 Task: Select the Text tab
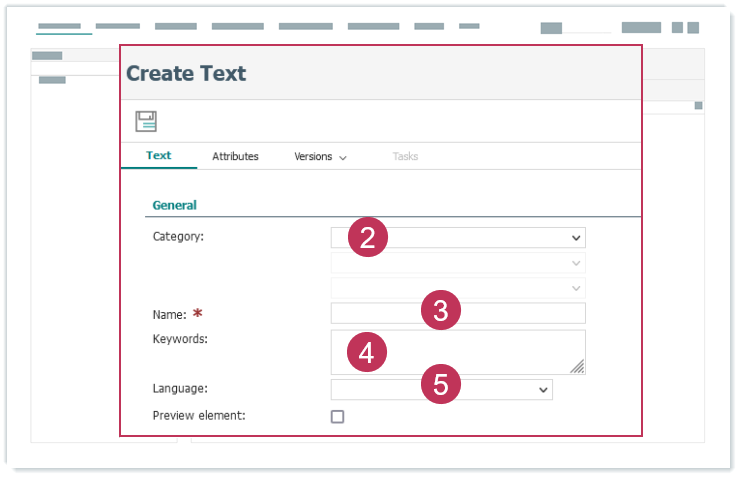pyautogui.click(x=158, y=155)
